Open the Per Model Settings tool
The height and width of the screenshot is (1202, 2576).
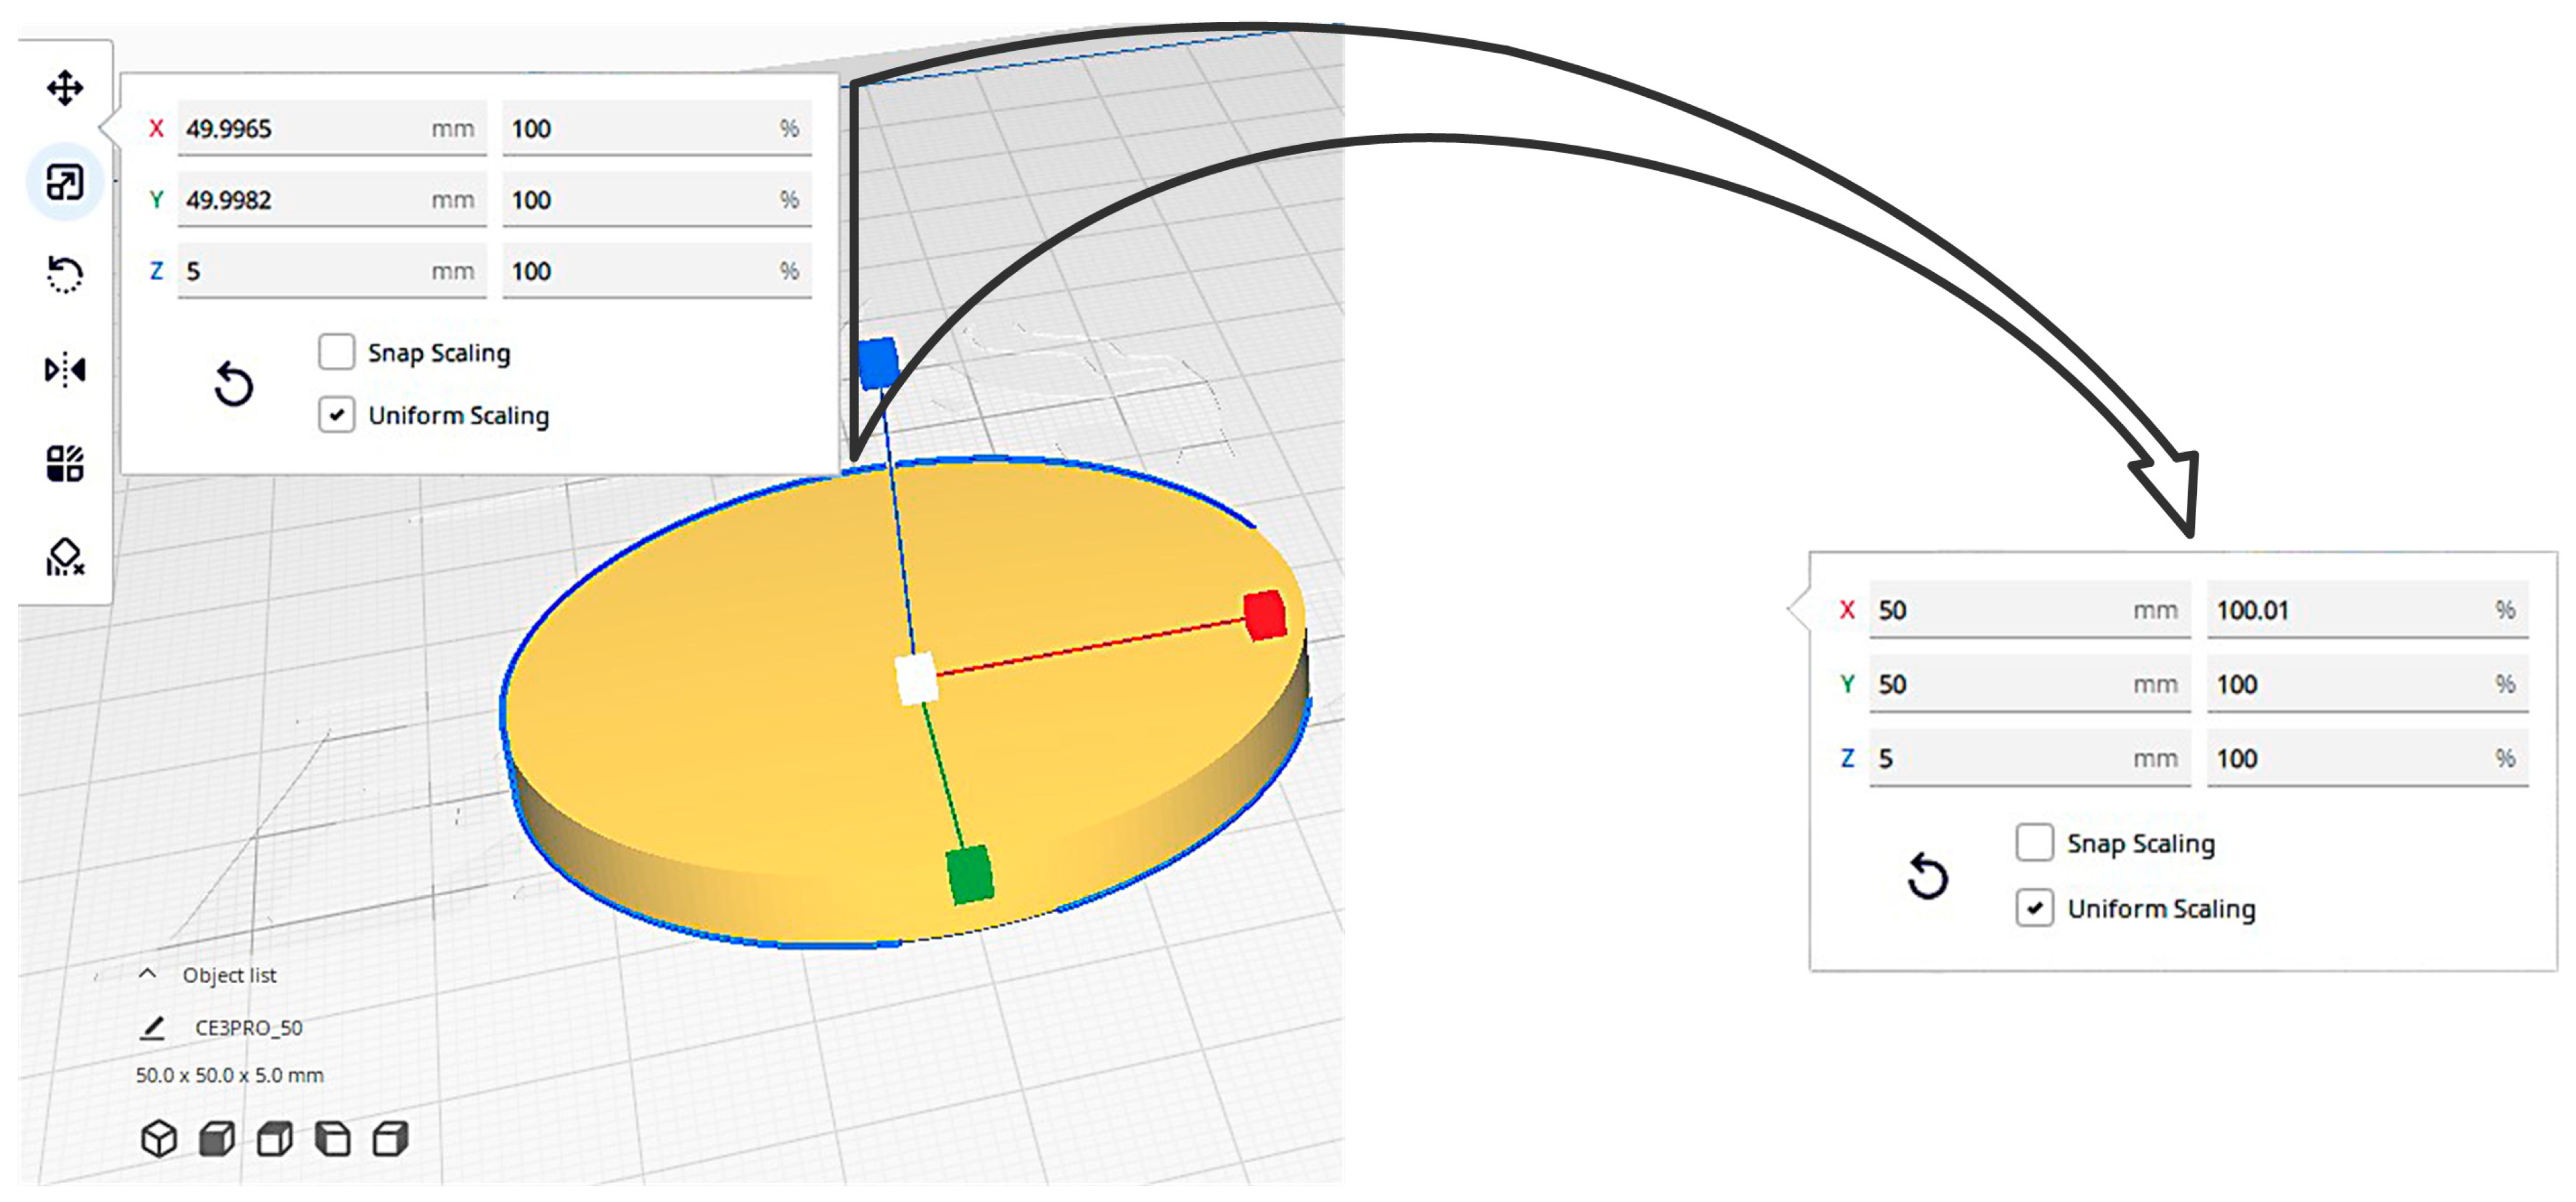(65, 463)
